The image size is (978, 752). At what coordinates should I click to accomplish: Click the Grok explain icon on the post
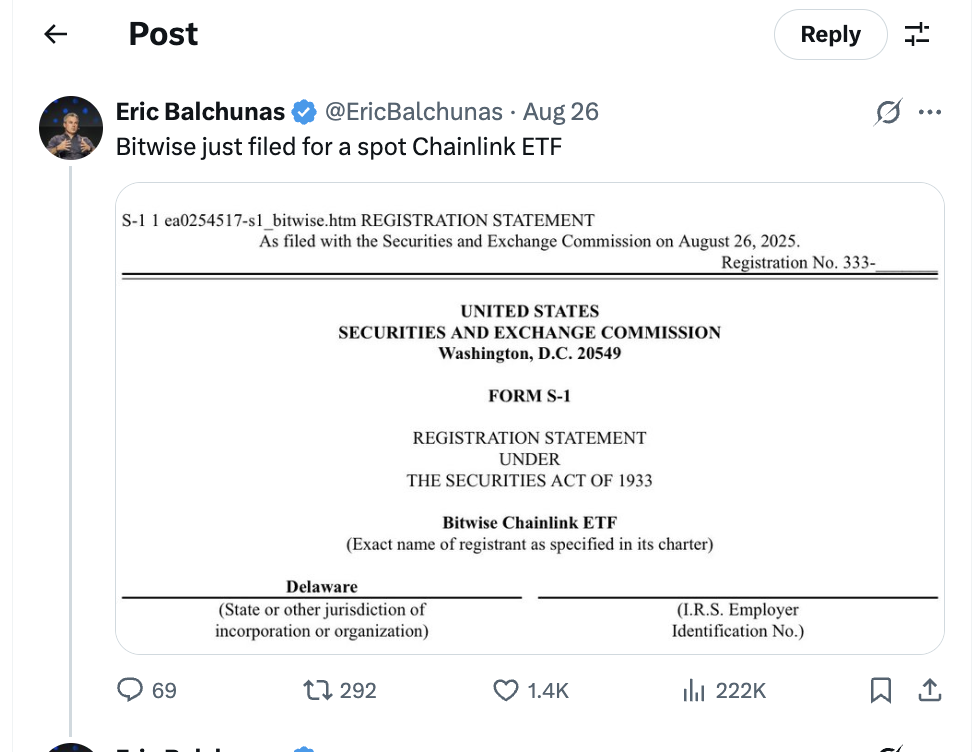point(888,112)
